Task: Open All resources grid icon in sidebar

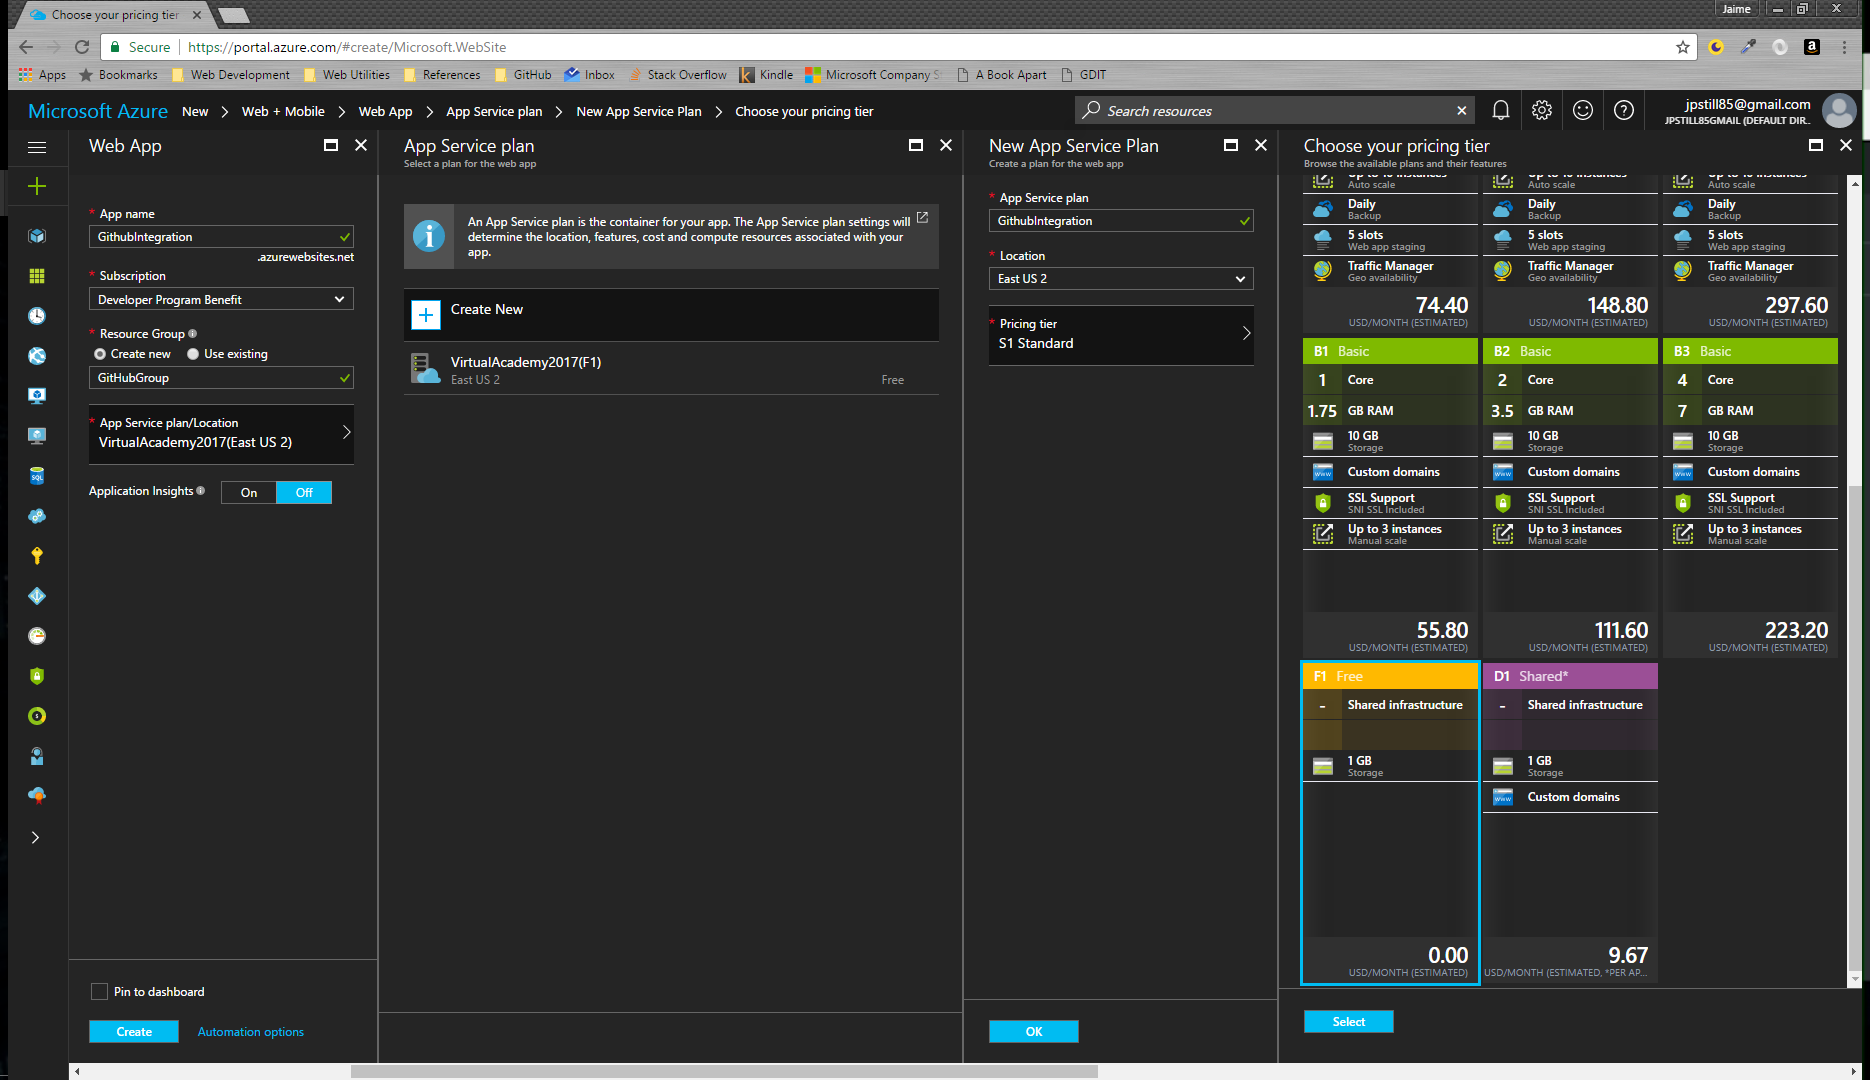Action: [37, 276]
